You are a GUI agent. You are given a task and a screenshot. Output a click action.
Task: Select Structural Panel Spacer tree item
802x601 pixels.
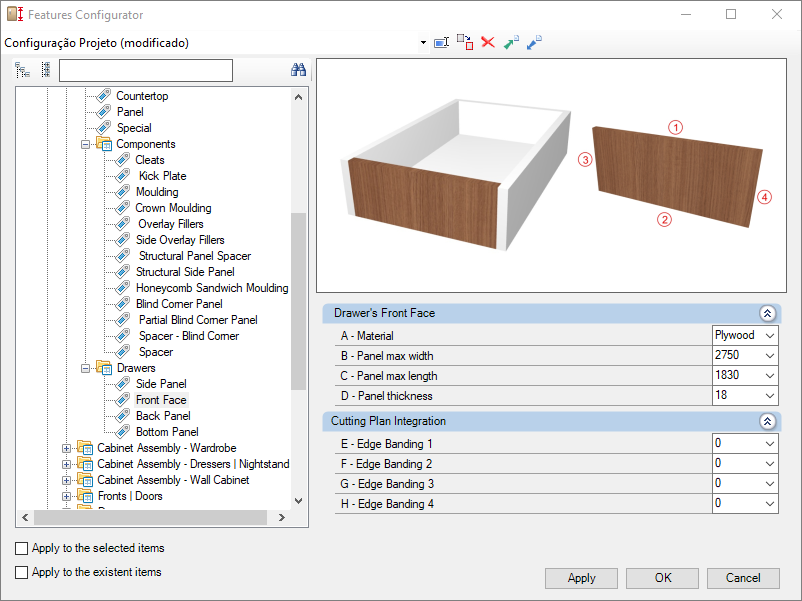(195, 256)
